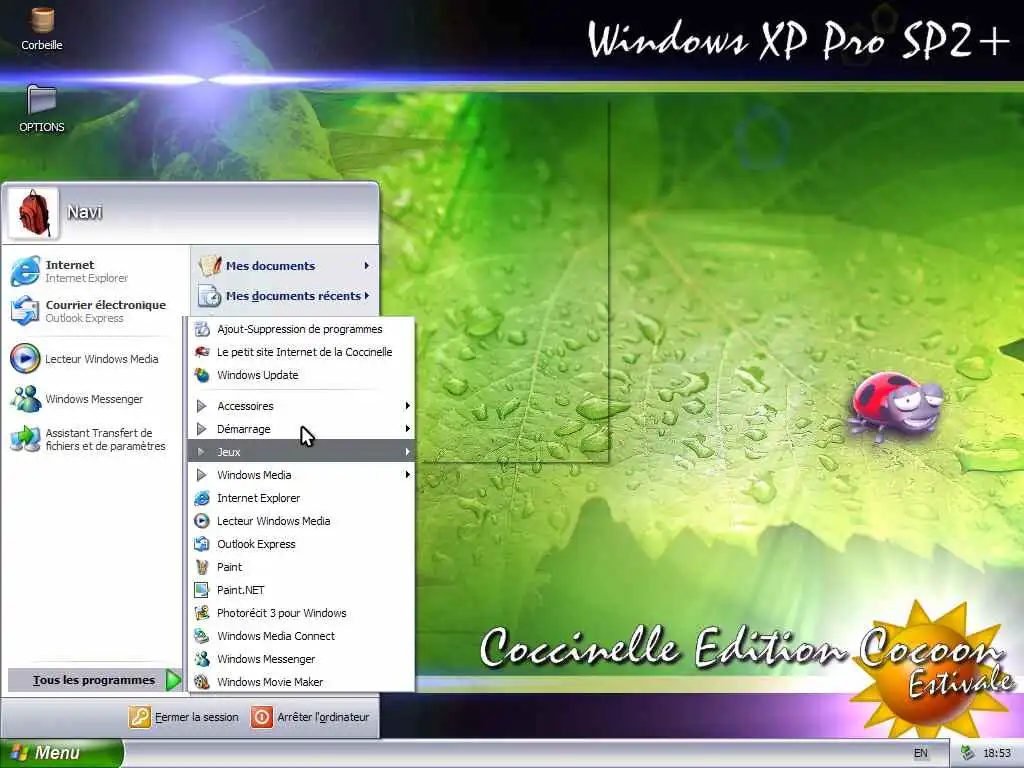Launch Internet Explorer from pinned list
The width and height of the screenshot is (1024, 768).
pyautogui.click(x=25, y=271)
